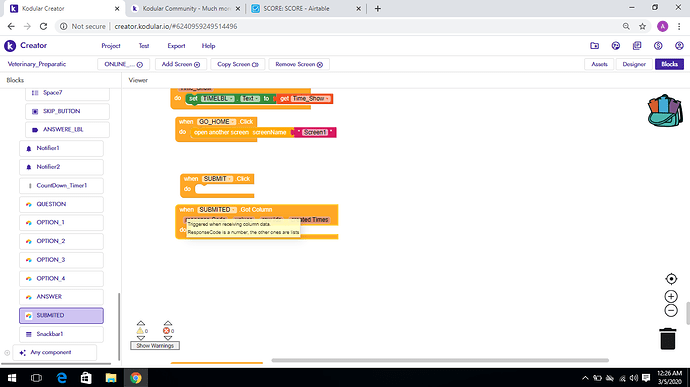Open Microsoft Edge from the taskbar

(x=62, y=378)
